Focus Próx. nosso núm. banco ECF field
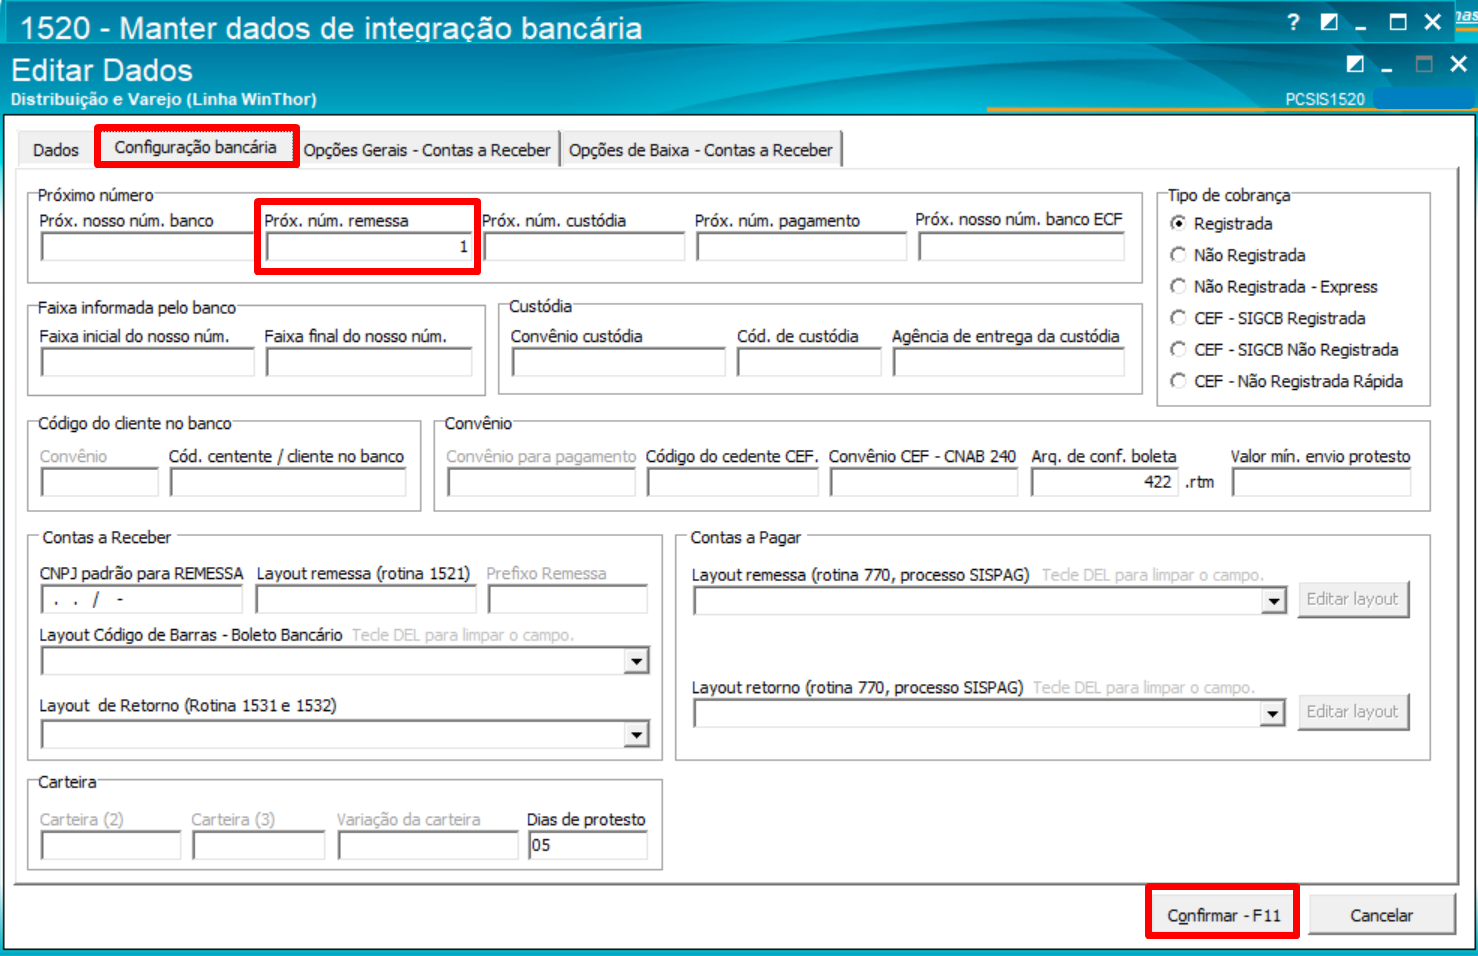 pyautogui.click(x=1022, y=247)
